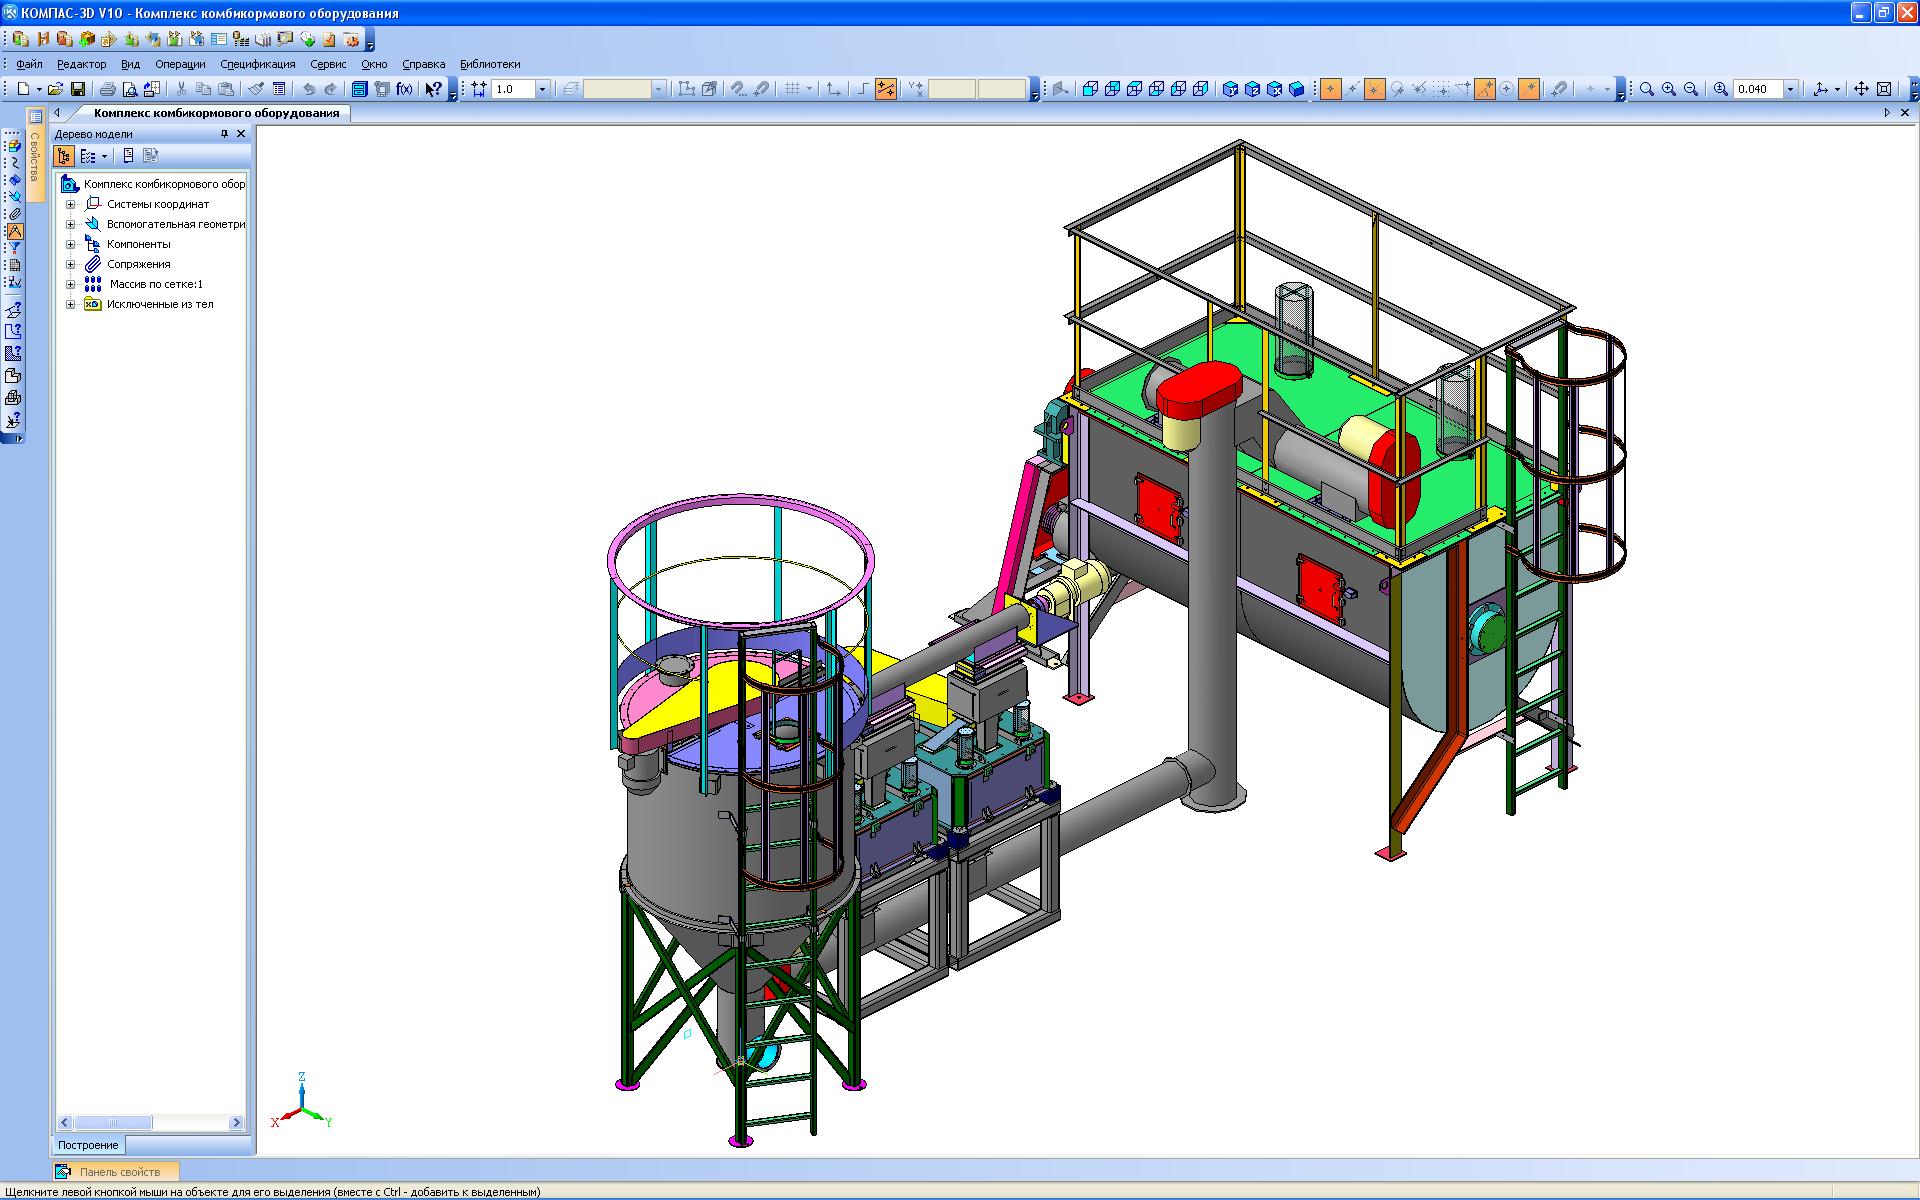Viewport: 1920px width, 1200px height.
Task: Open the Операции menu
Action: pyautogui.click(x=180, y=64)
